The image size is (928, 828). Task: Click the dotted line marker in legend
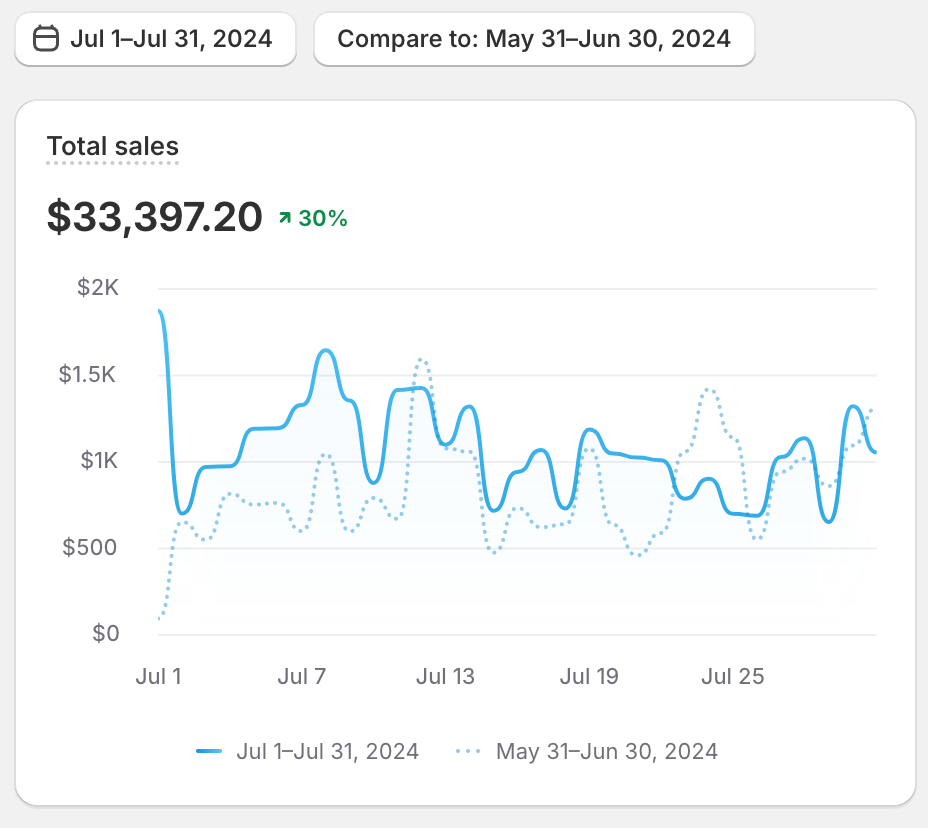(470, 751)
